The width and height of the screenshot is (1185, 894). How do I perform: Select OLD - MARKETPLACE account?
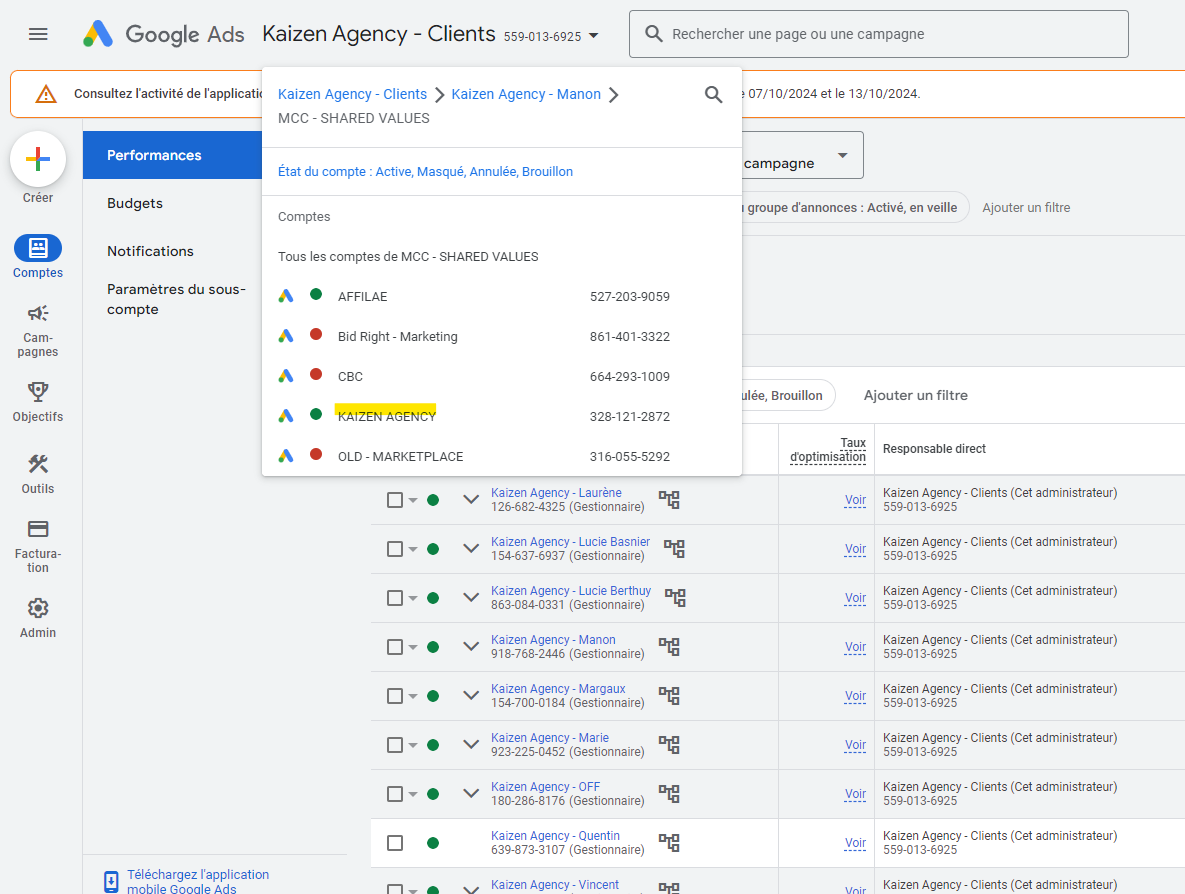(502, 456)
